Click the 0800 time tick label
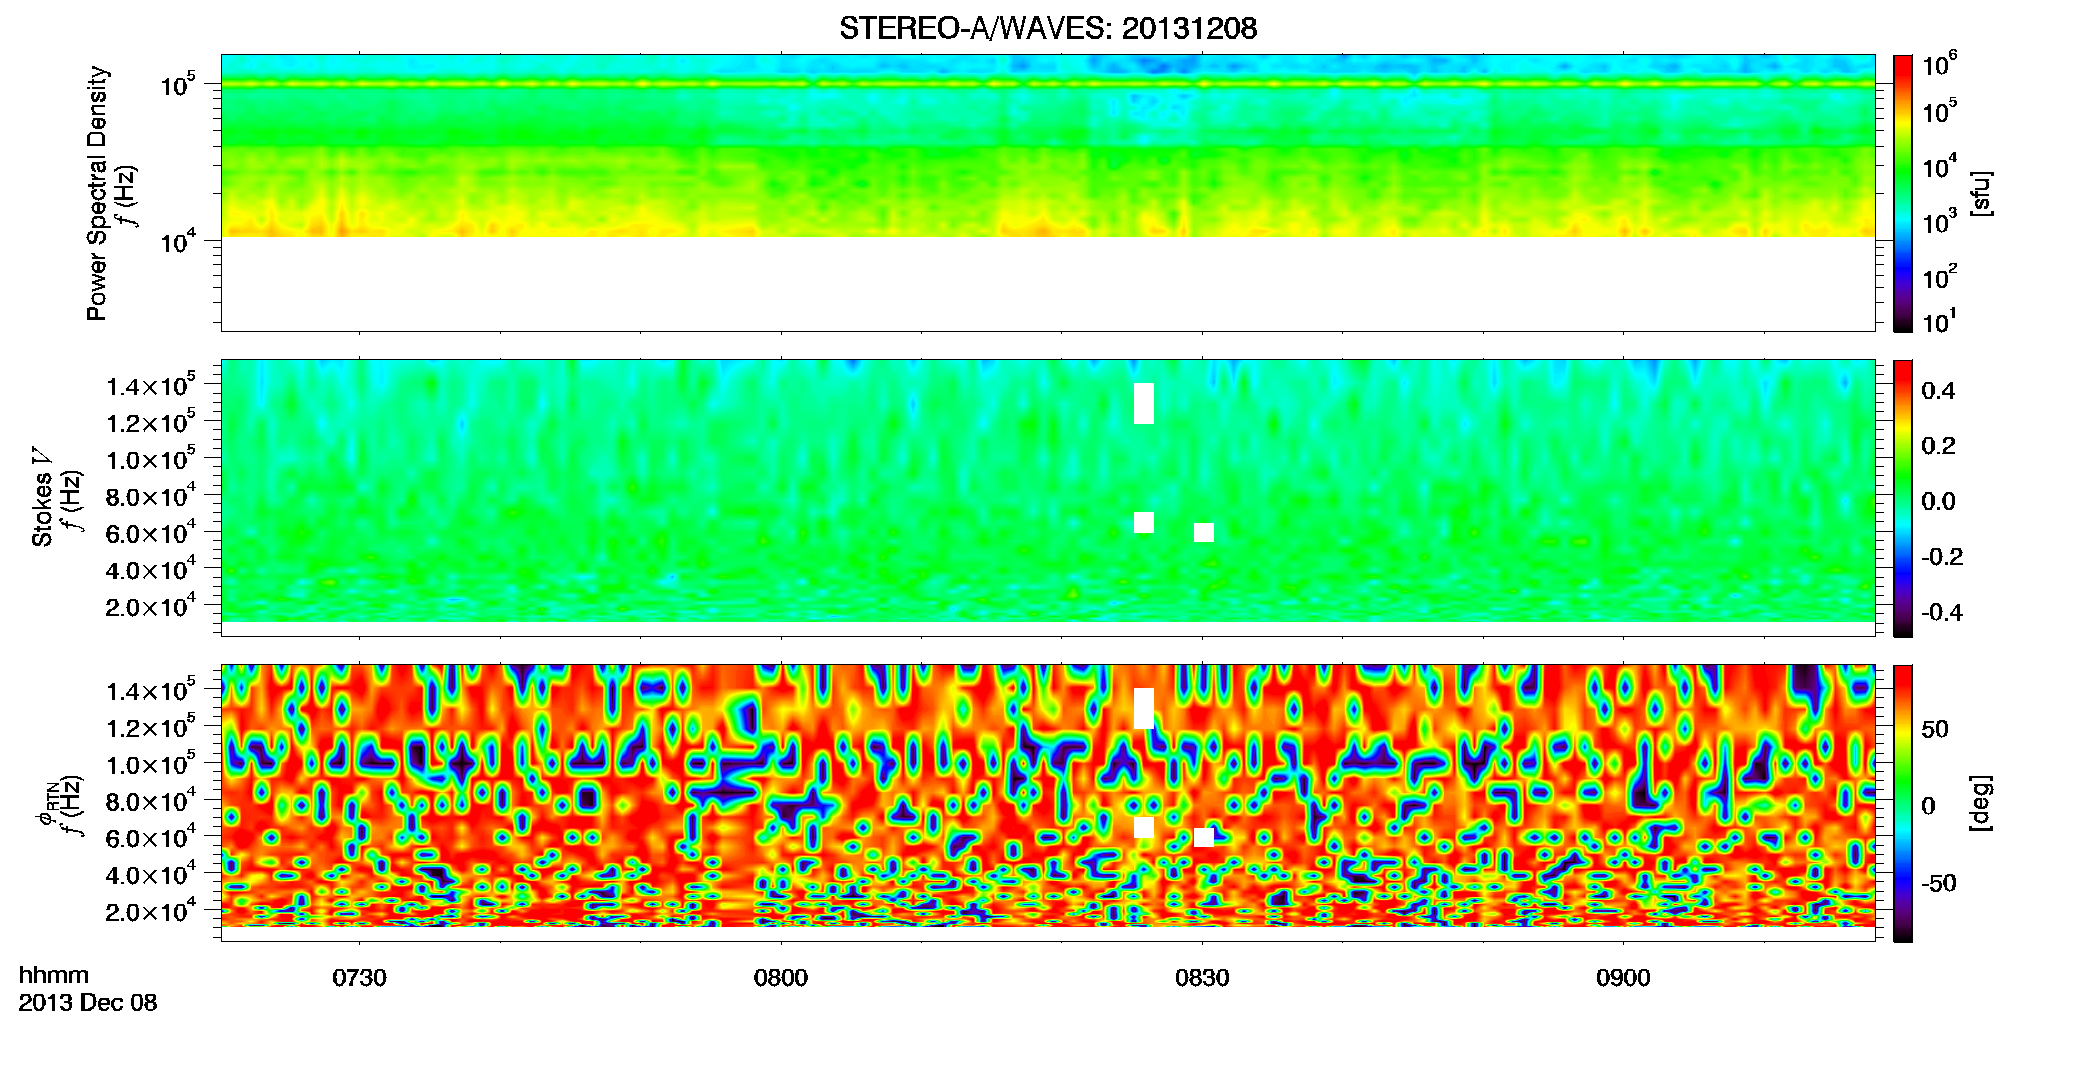The width and height of the screenshot is (2096, 1080). pos(780,978)
